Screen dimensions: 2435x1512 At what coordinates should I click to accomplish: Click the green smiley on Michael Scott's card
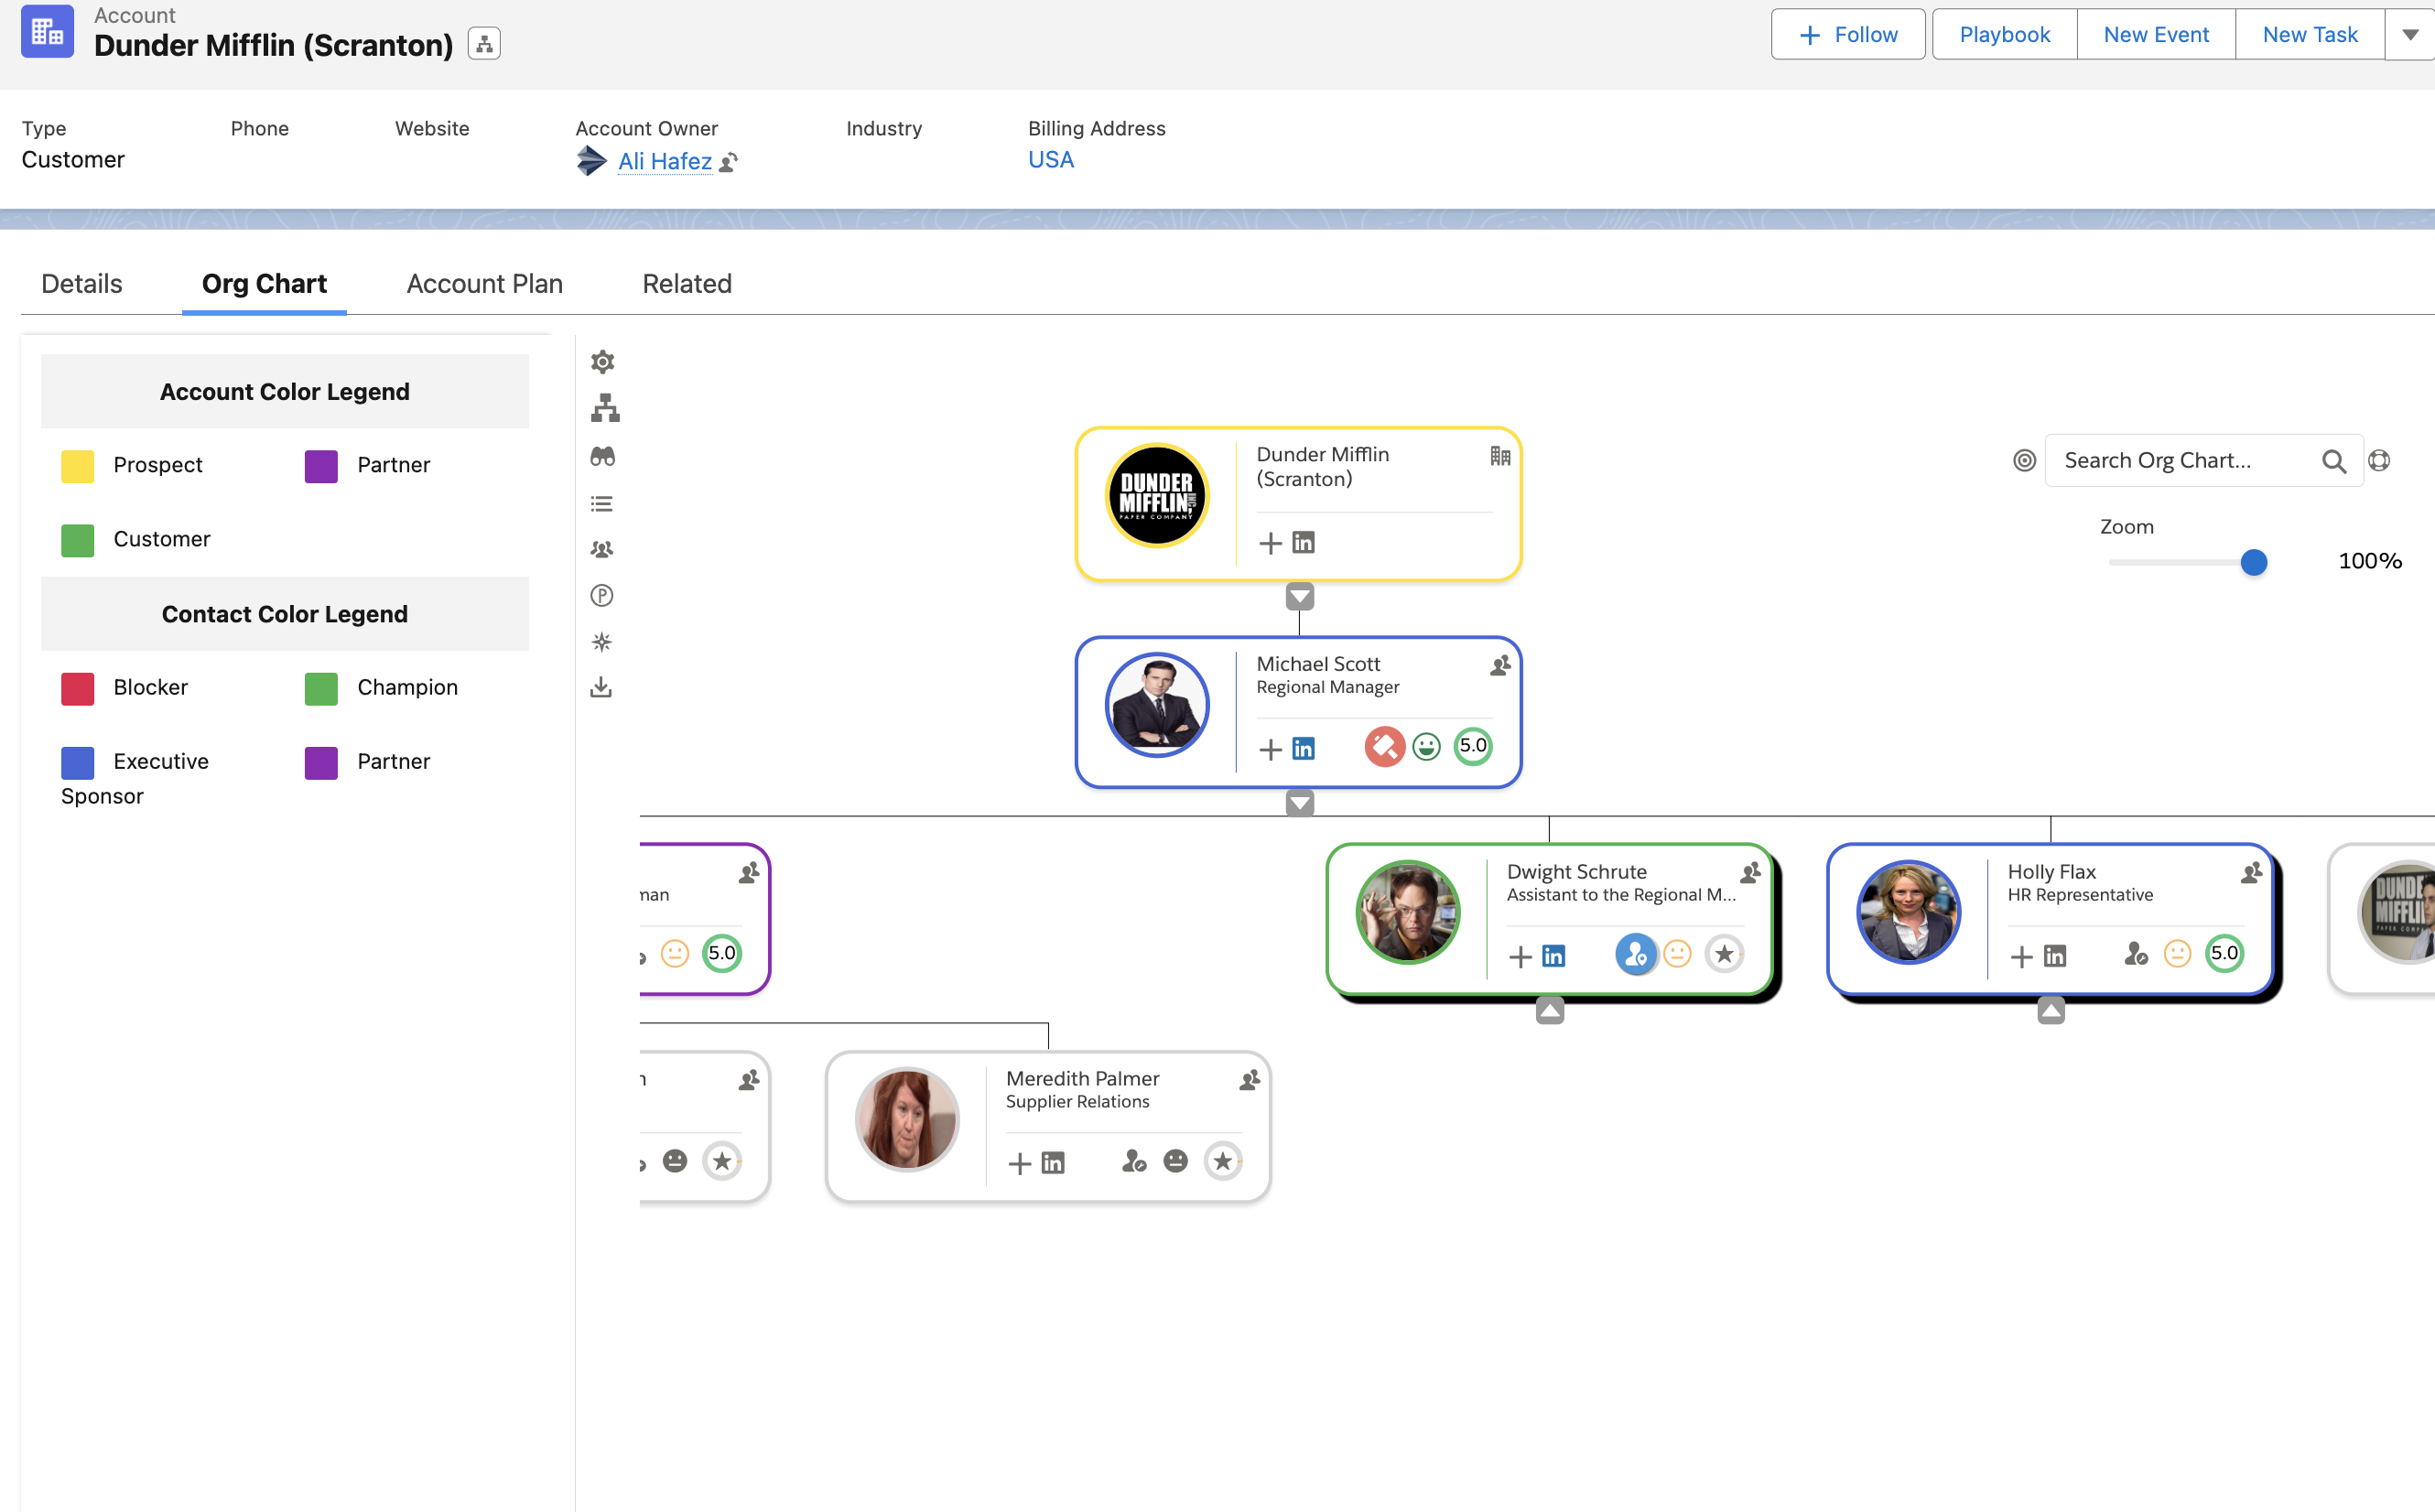tap(1426, 746)
